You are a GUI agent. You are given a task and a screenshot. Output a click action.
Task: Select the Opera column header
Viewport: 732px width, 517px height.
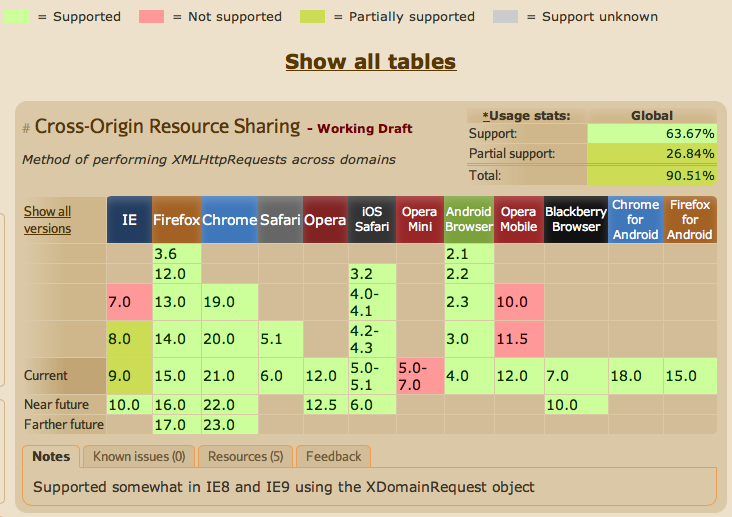[x=325, y=220]
